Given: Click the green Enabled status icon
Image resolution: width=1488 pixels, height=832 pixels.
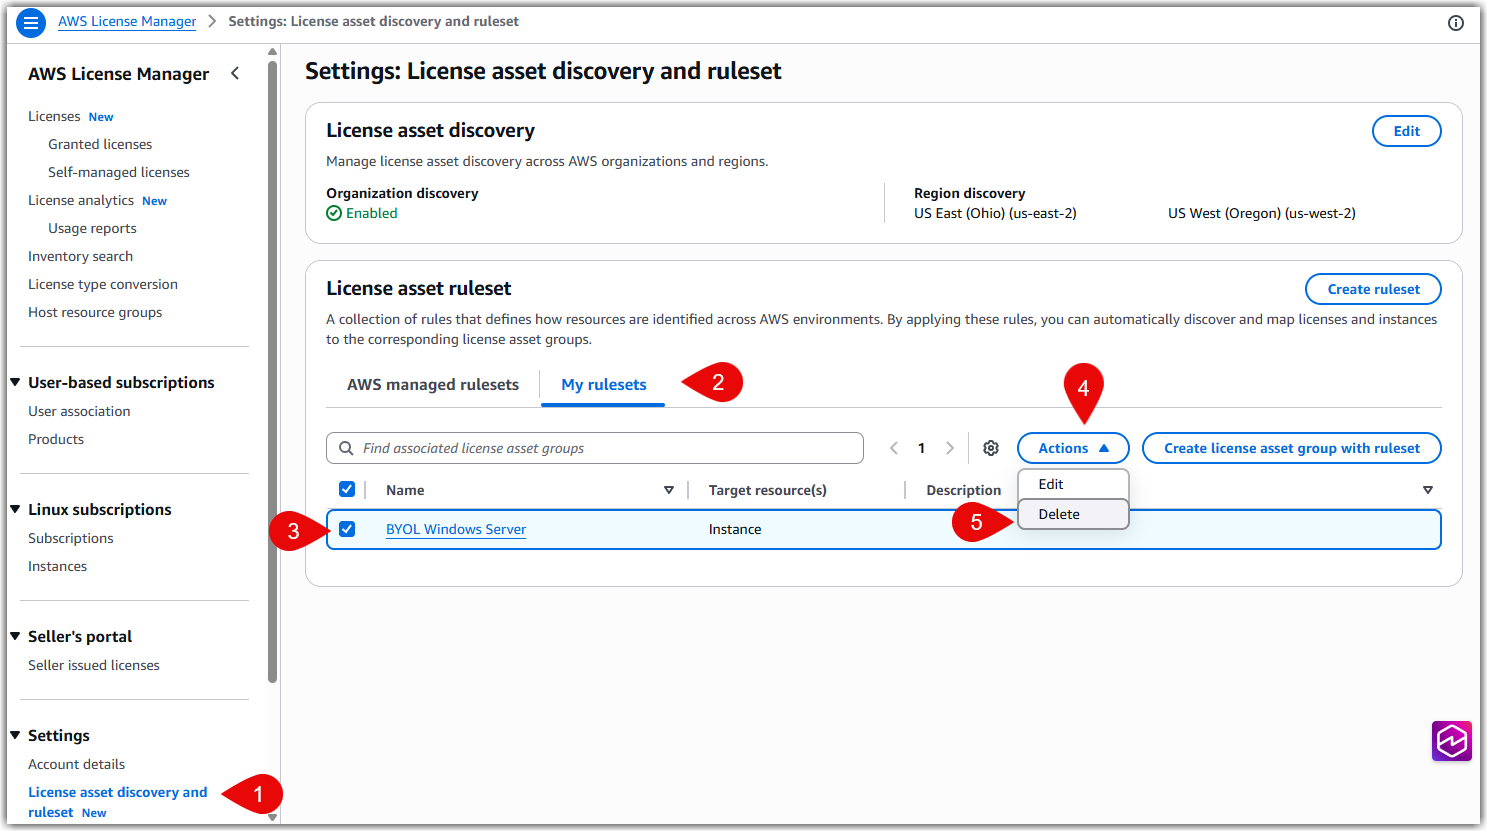Looking at the screenshot, I should (x=334, y=213).
